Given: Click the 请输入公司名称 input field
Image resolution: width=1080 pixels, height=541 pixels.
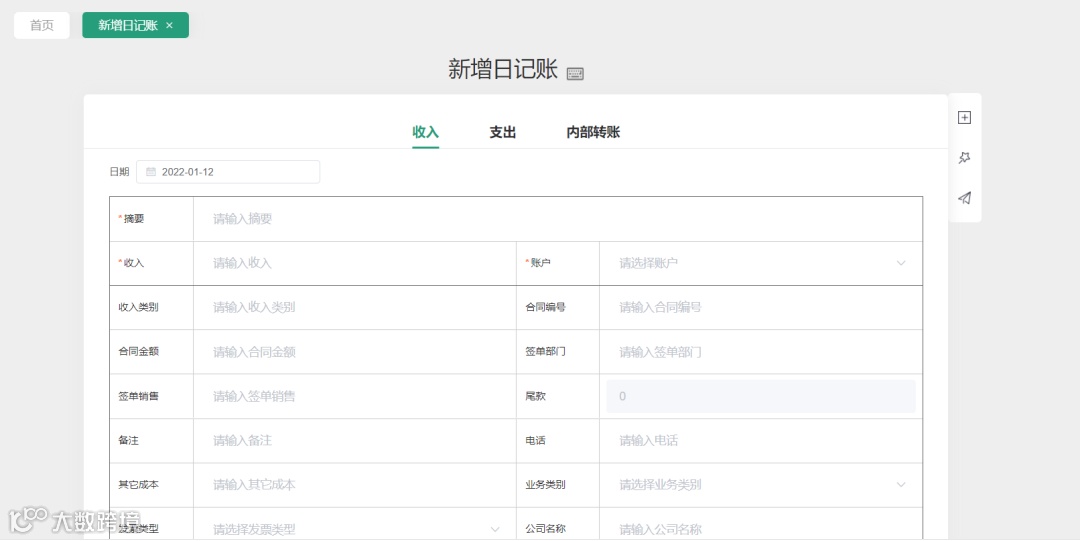Looking at the screenshot, I should (761, 529).
